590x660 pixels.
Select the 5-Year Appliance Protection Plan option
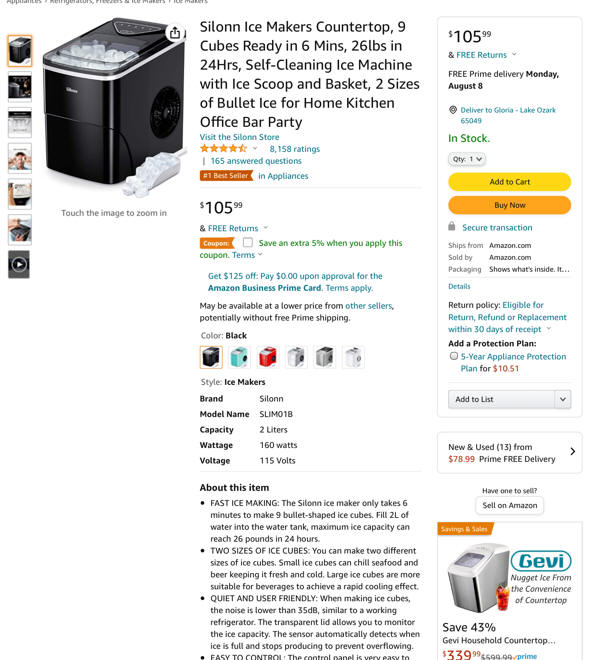(x=454, y=356)
